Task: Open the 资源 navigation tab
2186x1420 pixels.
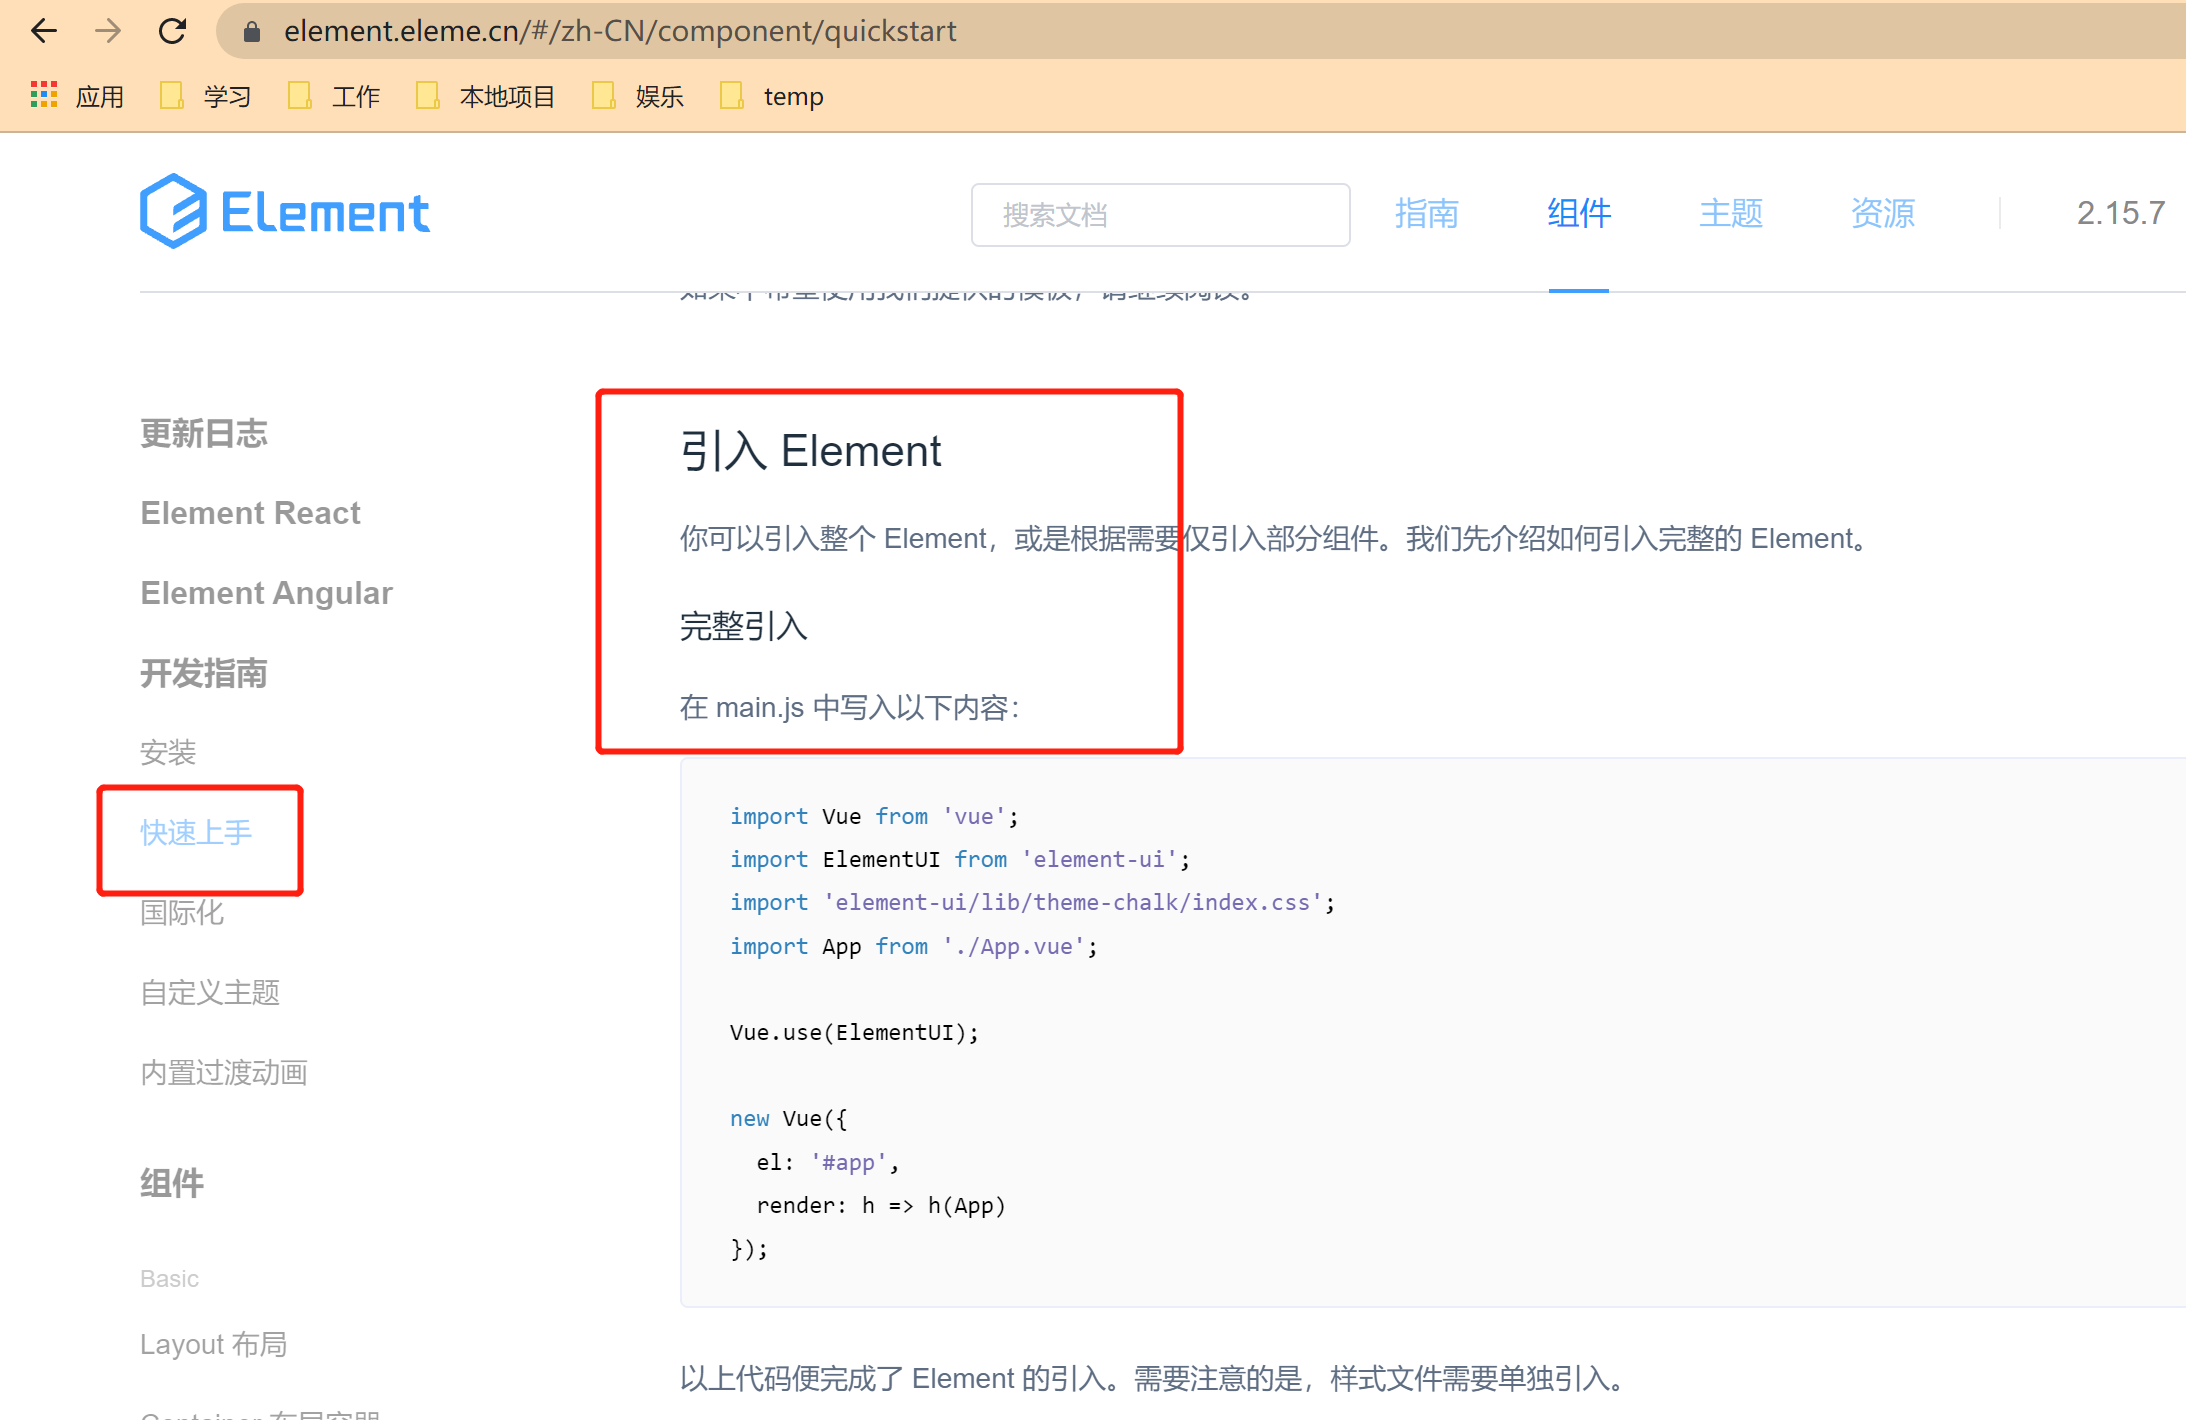Action: [x=1883, y=213]
